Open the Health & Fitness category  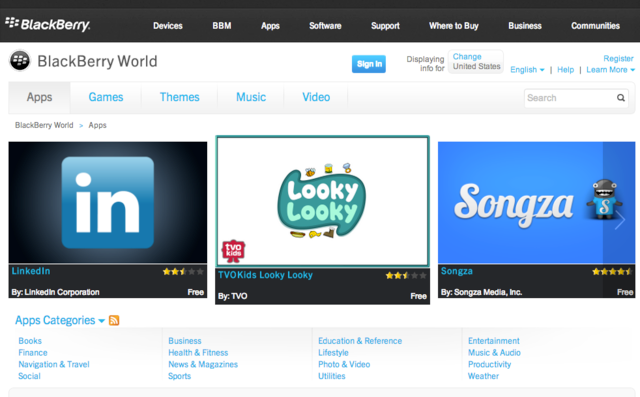198,353
